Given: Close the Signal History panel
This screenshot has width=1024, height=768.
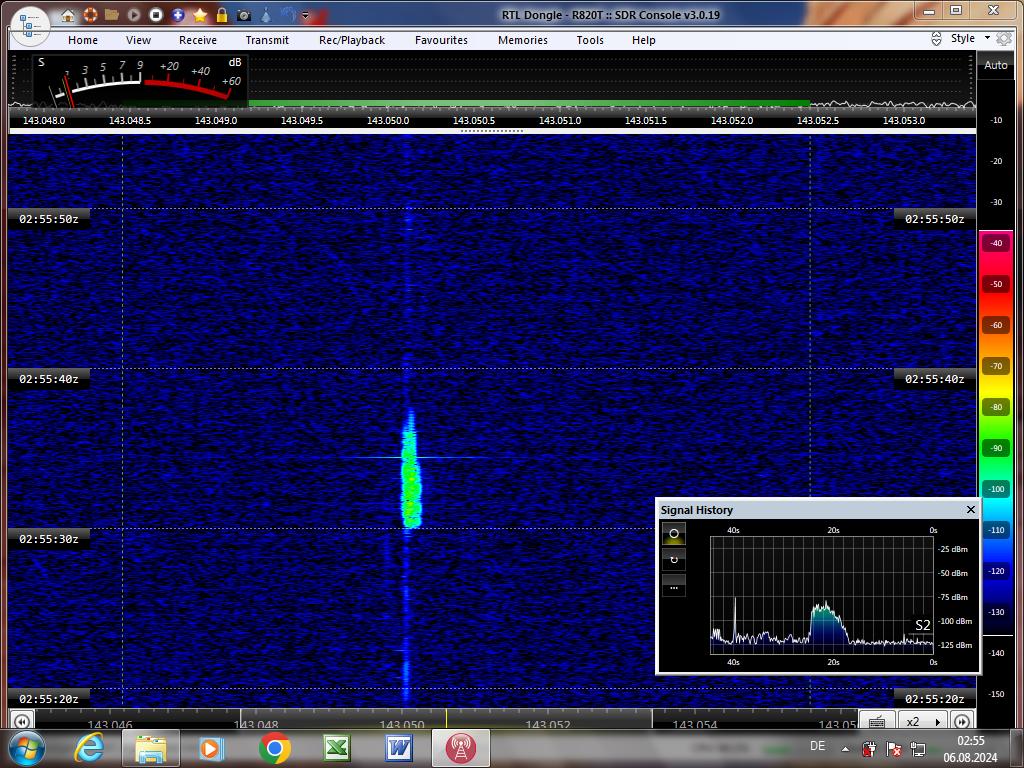Looking at the screenshot, I should [970, 509].
